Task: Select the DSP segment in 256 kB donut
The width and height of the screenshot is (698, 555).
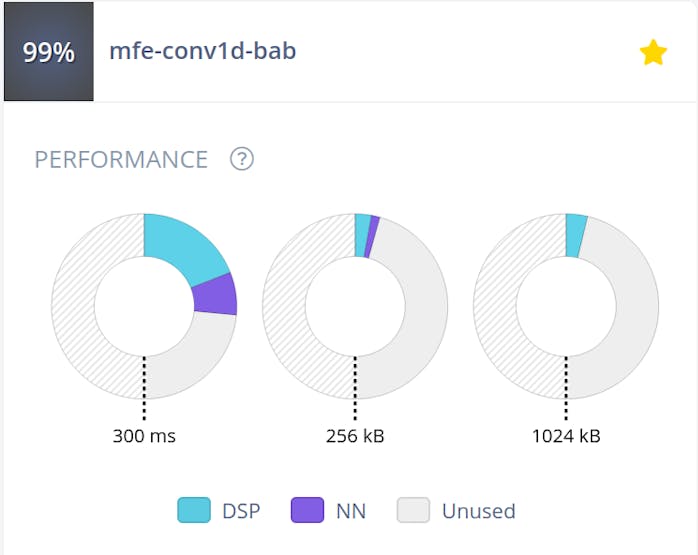Action: (362, 234)
